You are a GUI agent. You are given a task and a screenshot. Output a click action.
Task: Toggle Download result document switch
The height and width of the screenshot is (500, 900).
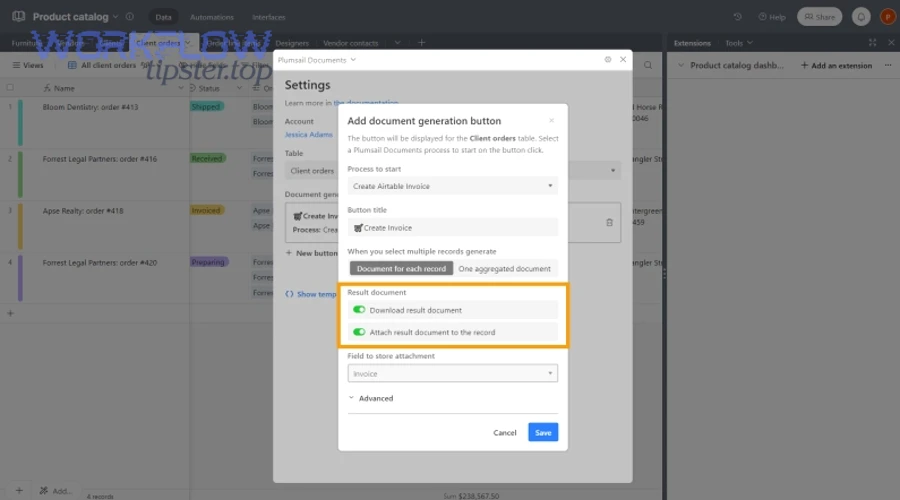[x=359, y=310]
